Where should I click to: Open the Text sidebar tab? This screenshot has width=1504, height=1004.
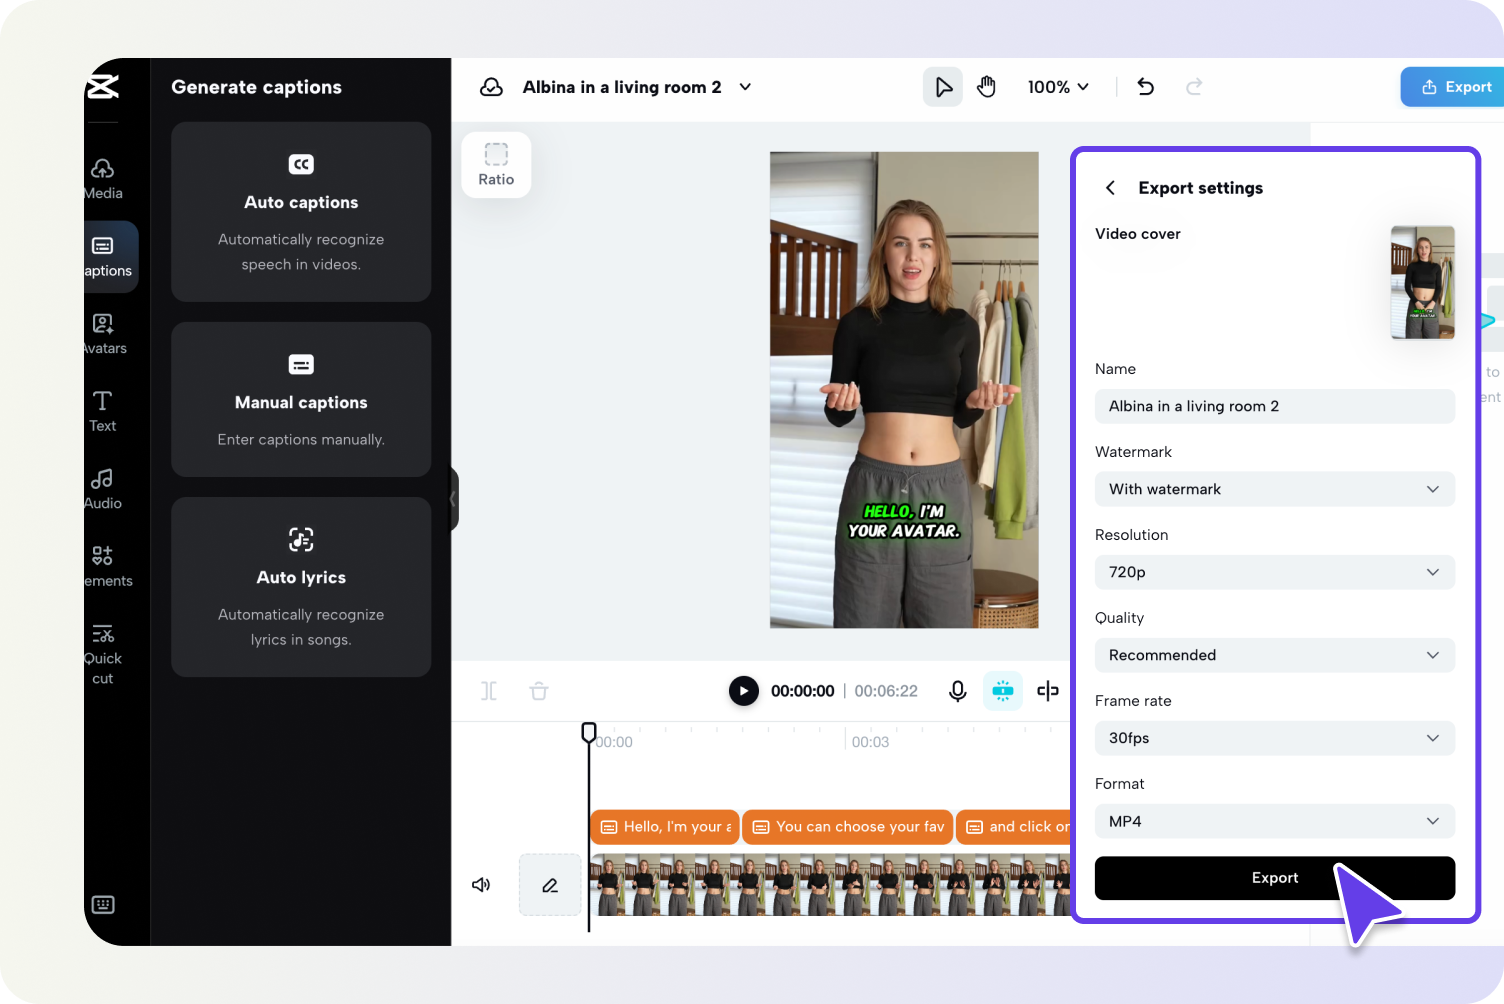coord(103,412)
